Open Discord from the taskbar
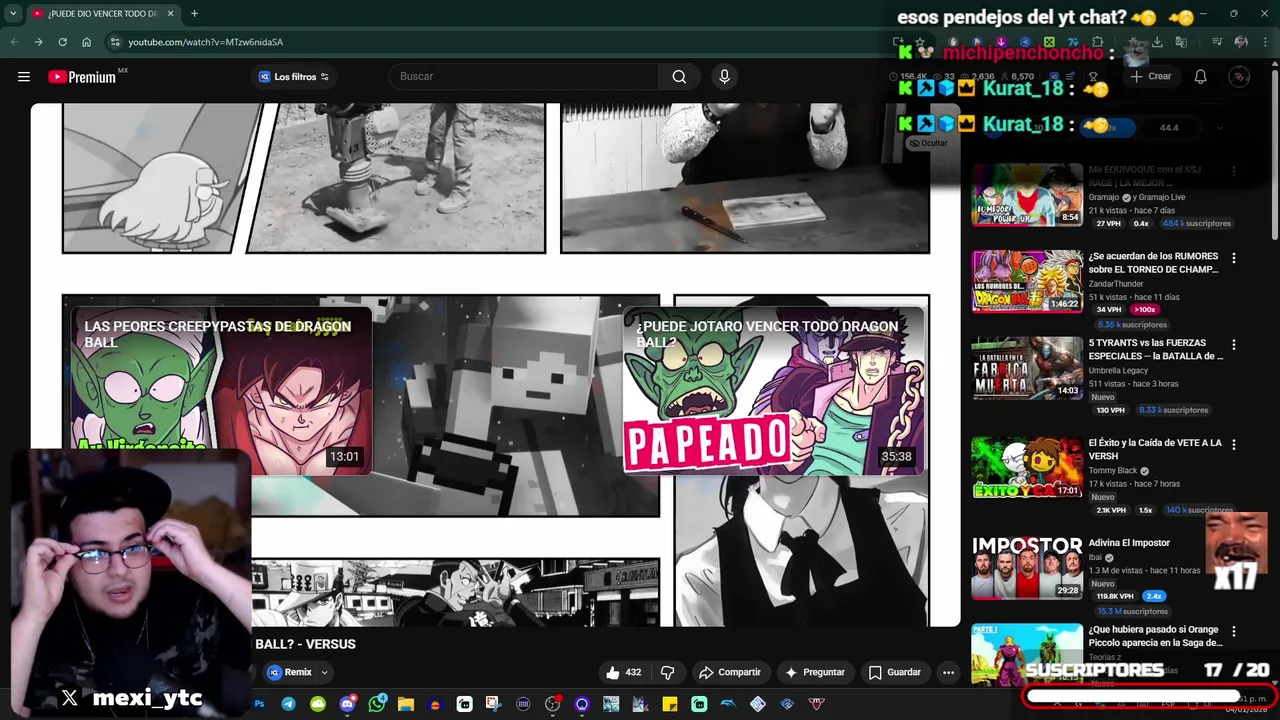 (347, 704)
